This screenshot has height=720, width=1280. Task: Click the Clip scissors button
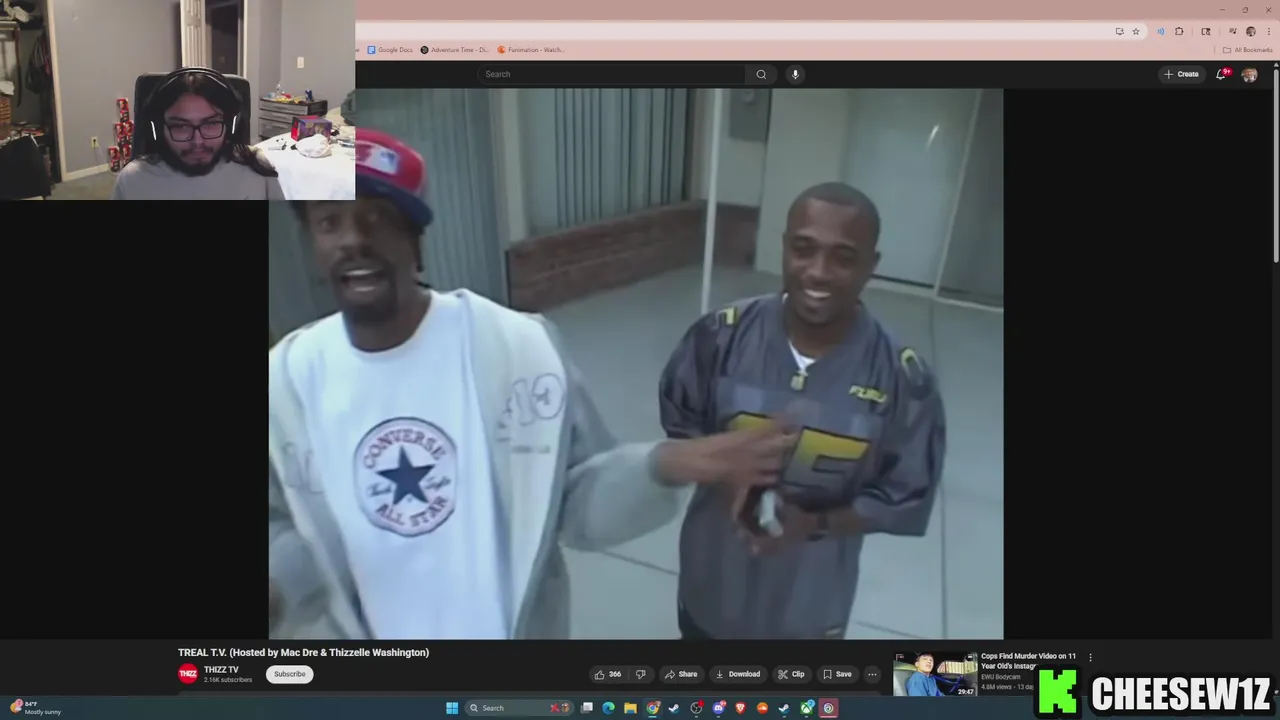pyautogui.click(x=791, y=674)
